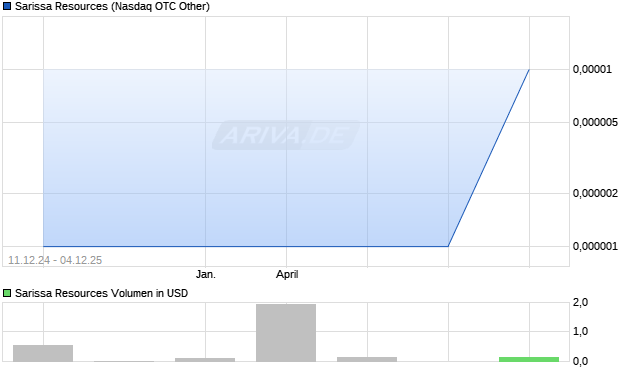Click the green volume legend square
The image size is (620, 371).
pos(7,293)
